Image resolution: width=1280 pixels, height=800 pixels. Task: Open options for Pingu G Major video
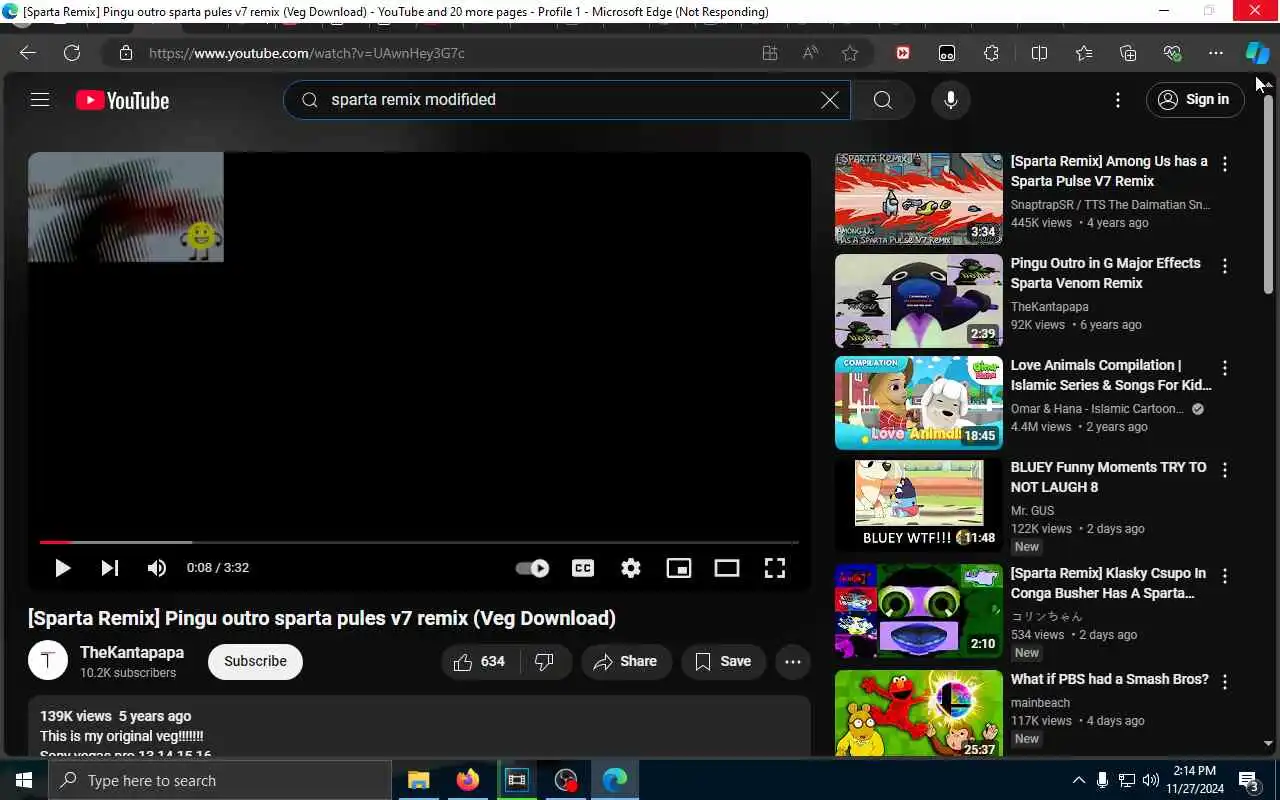point(1225,266)
